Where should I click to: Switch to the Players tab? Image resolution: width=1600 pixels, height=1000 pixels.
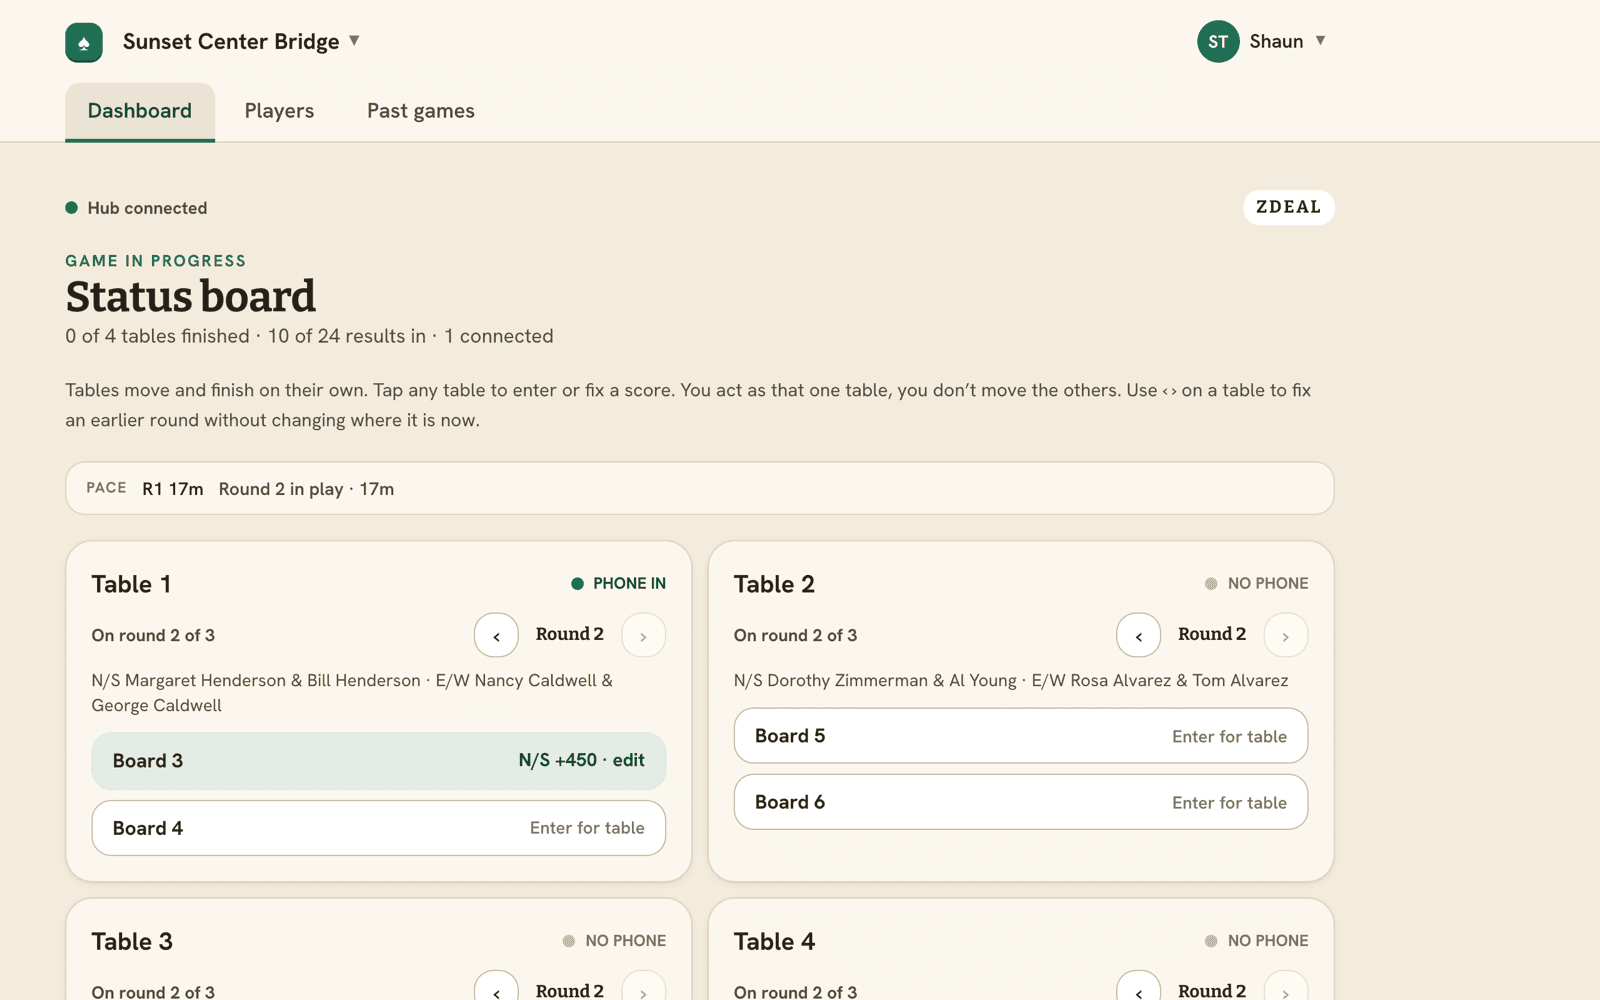(279, 111)
